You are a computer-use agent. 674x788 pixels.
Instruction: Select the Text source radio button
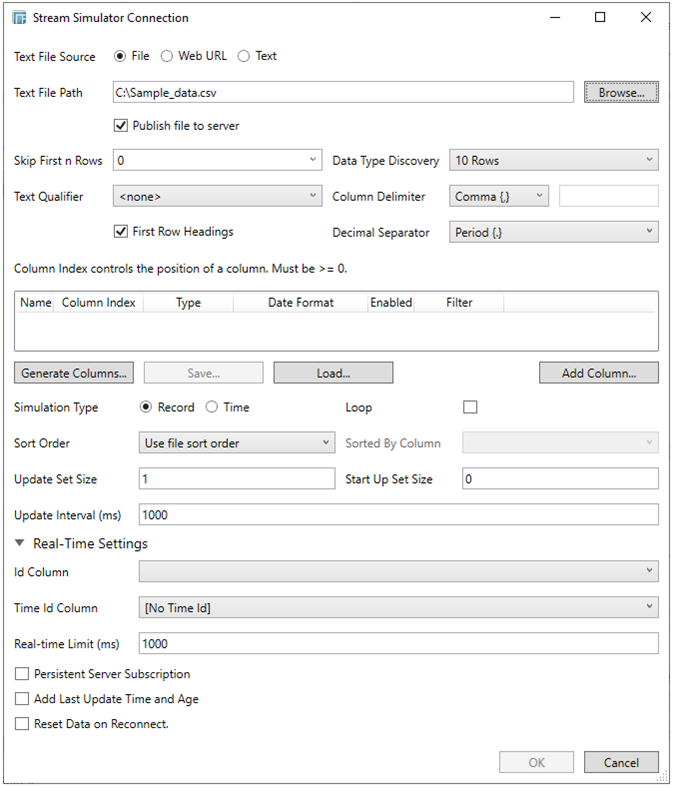point(243,56)
